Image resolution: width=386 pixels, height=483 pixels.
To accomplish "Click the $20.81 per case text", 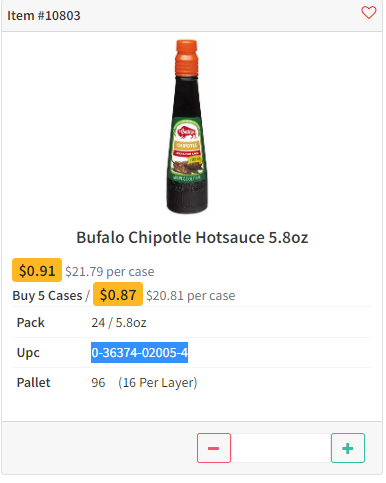I will 191,296.
